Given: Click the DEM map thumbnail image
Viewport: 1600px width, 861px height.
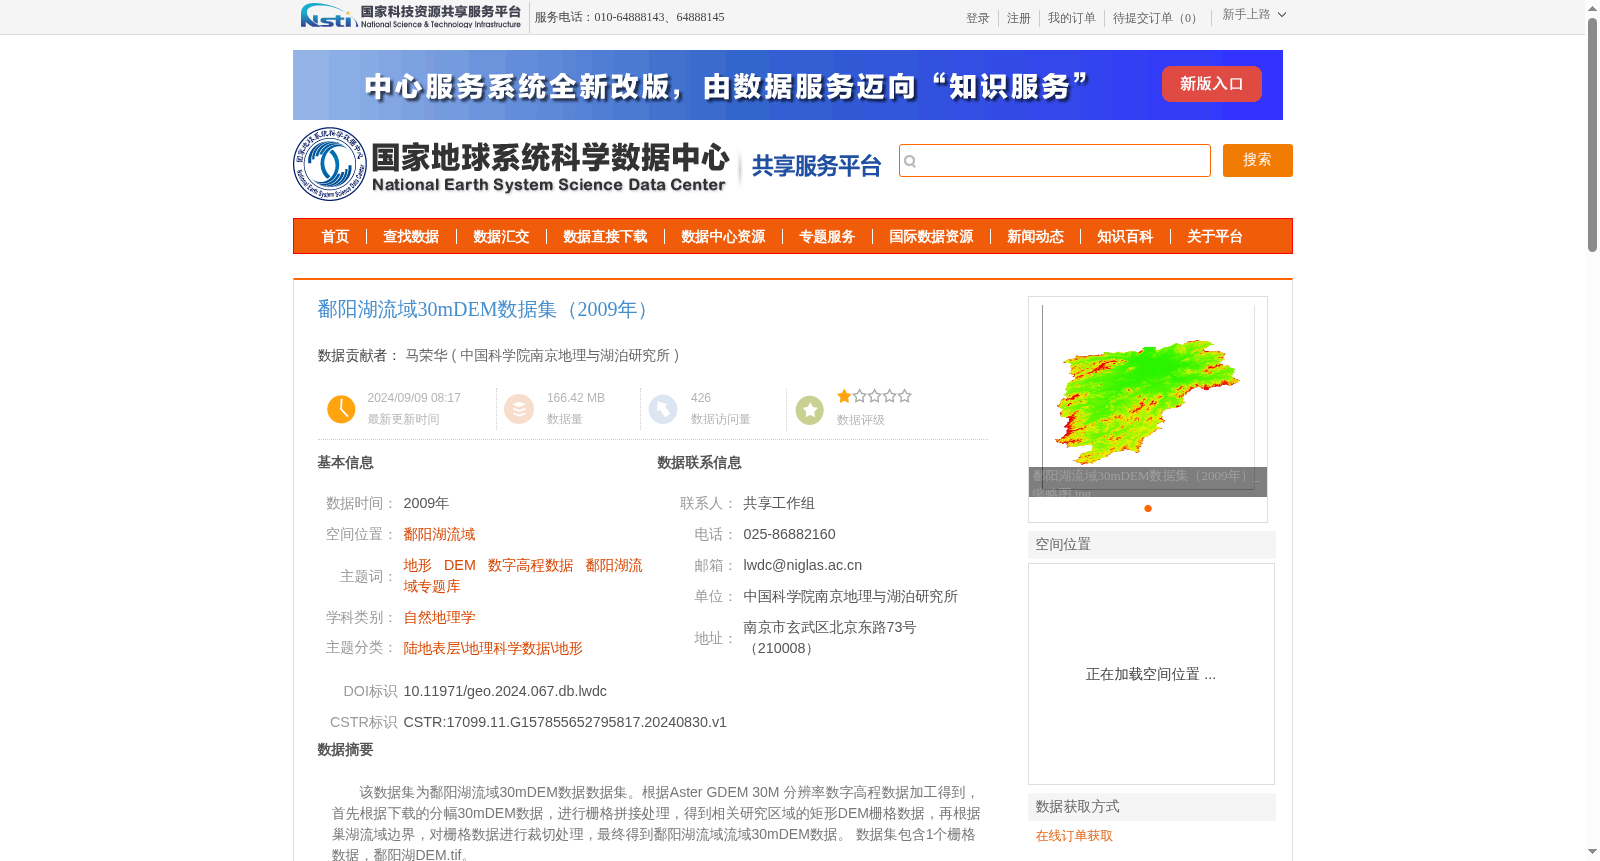Looking at the screenshot, I should (x=1147, y=396).
